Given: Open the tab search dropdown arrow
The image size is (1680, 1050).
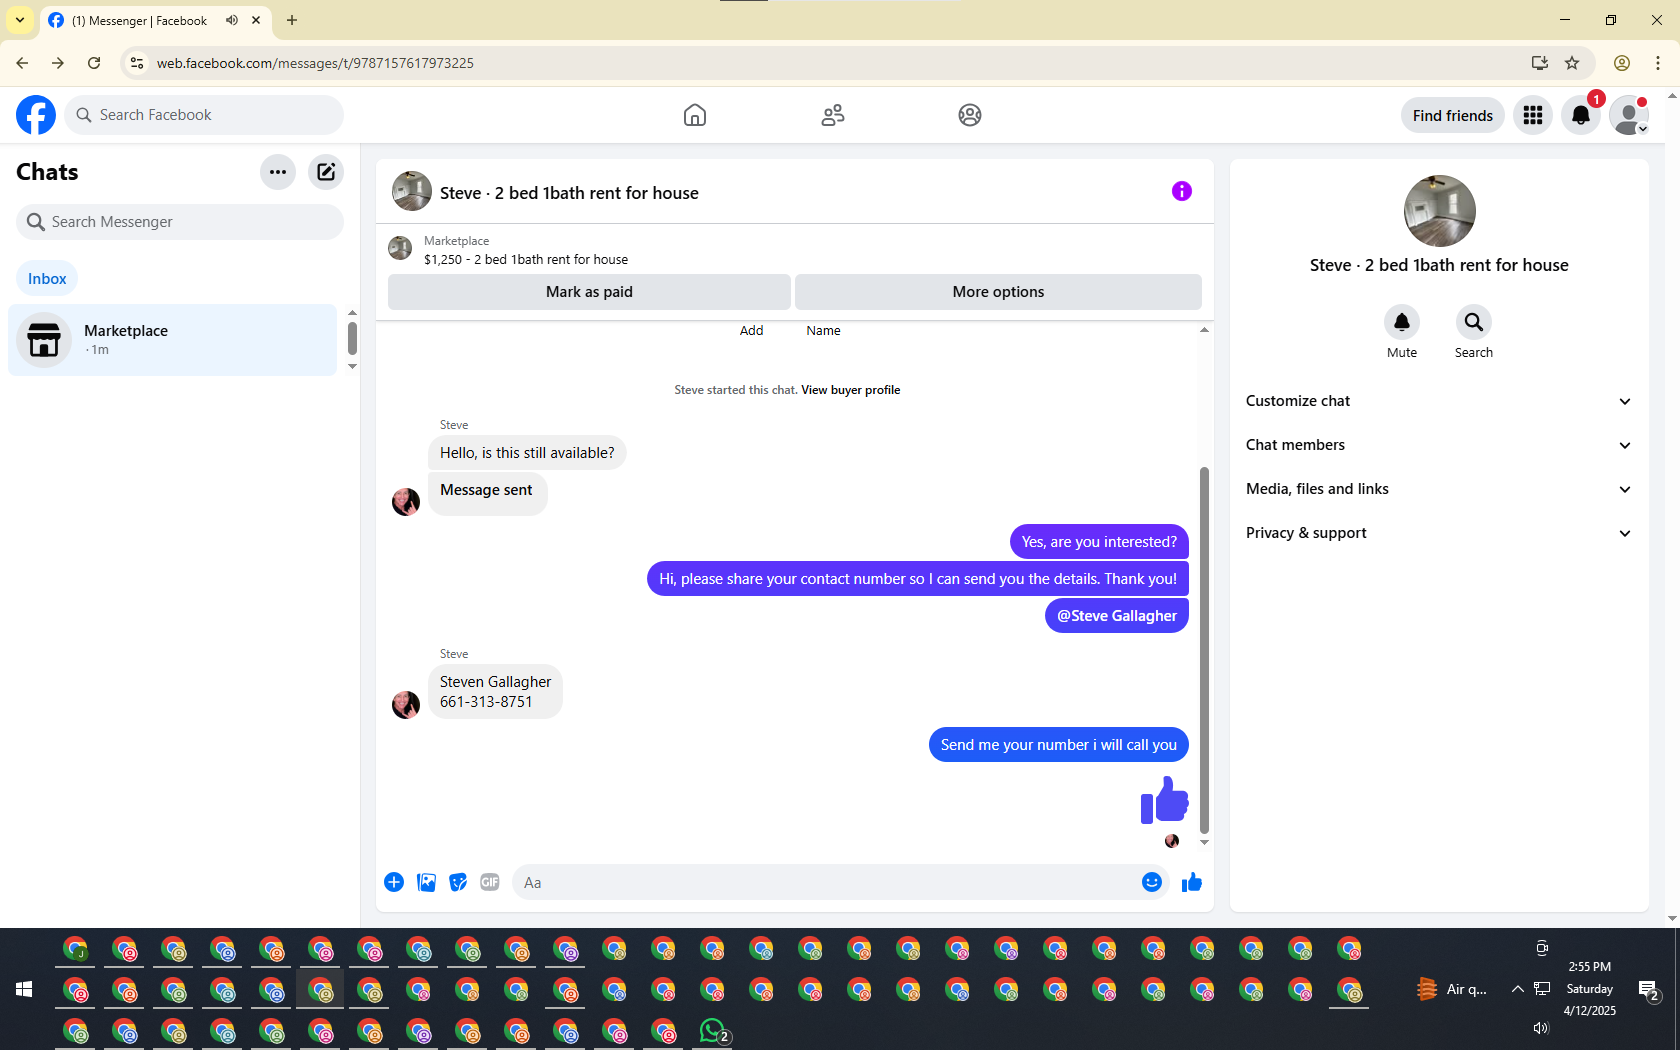Looking at the screenshot, I should [20, 20].
